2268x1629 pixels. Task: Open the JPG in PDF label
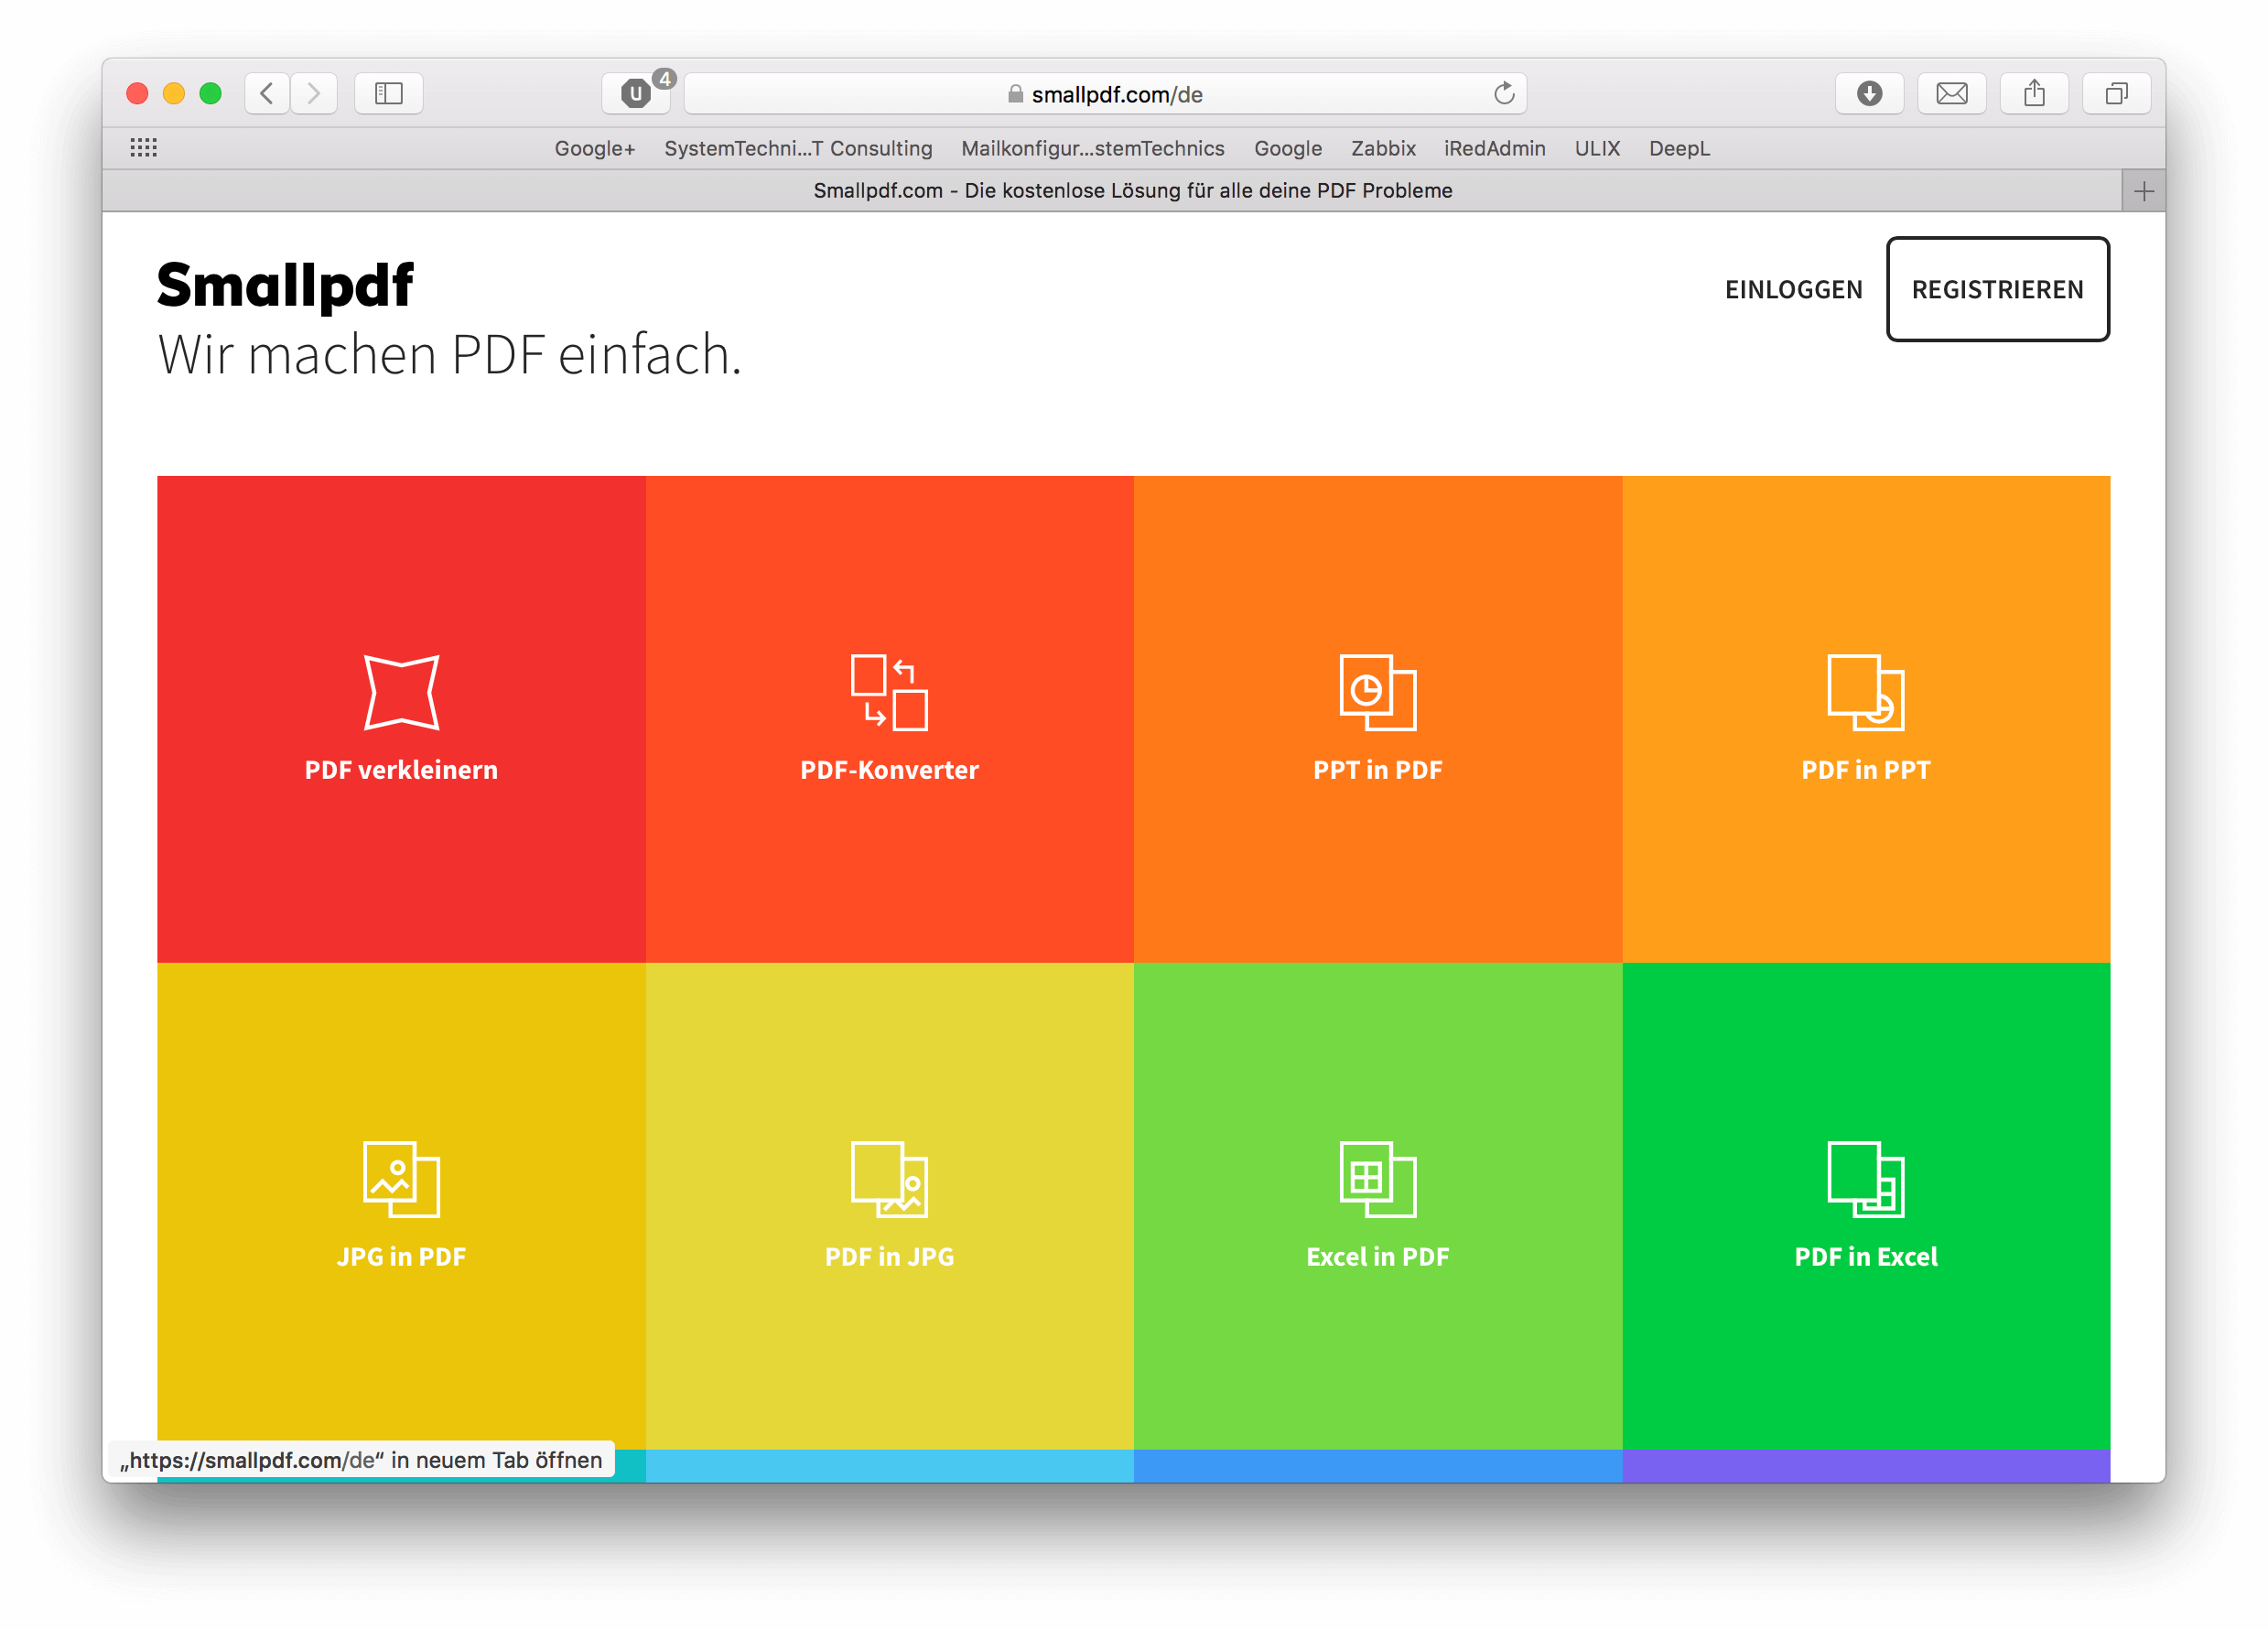pos(401,1257)
